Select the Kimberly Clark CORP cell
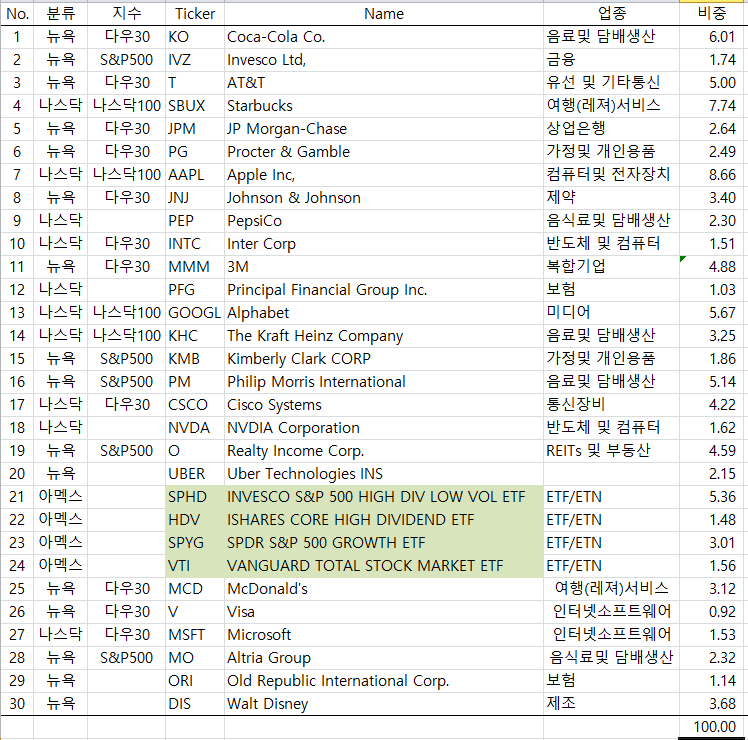Screen dimensions: 748x740 click(x=384, y=358)
